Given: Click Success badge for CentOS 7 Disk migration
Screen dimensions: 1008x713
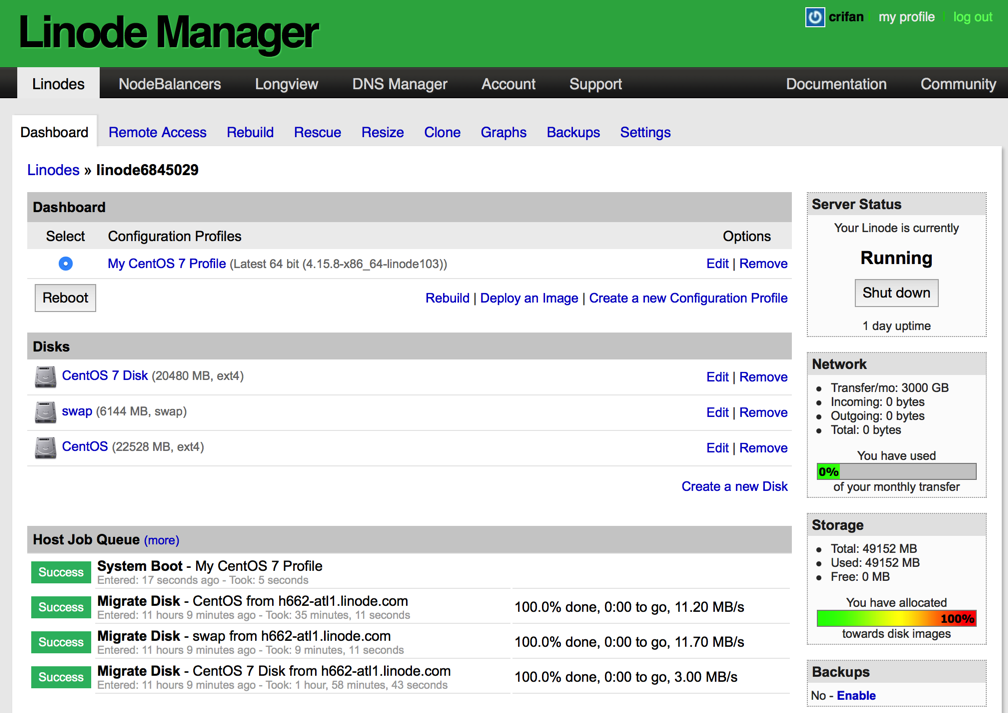Looking at the screenshot, I should [61, 677].
